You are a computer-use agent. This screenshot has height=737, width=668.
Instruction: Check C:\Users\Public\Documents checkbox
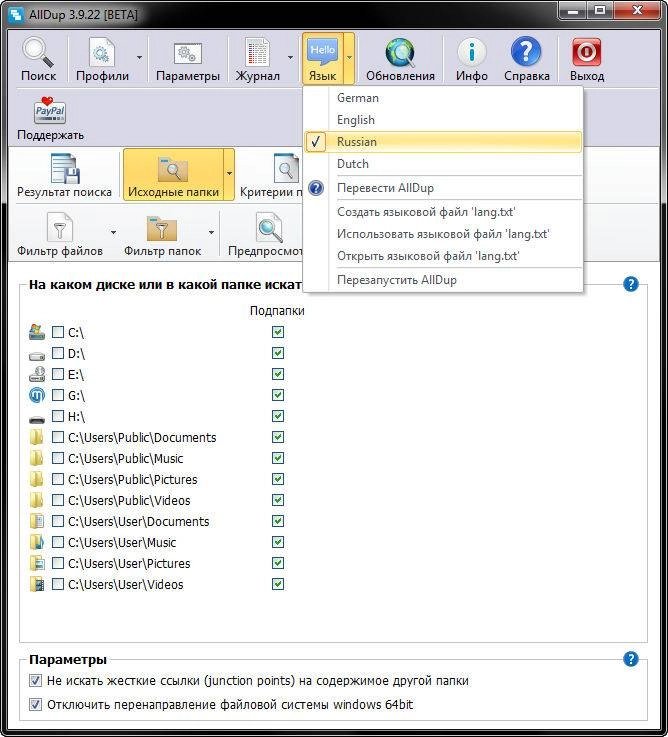58,437
